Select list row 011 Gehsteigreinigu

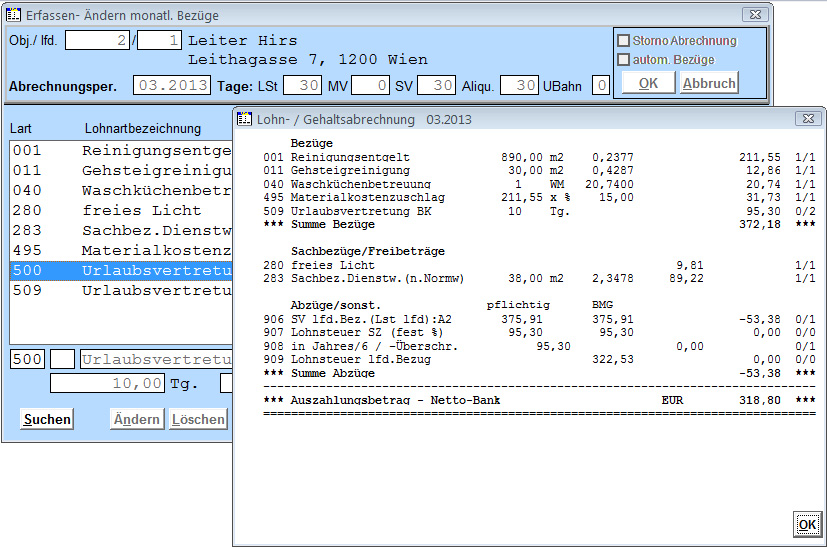point(121,170)
